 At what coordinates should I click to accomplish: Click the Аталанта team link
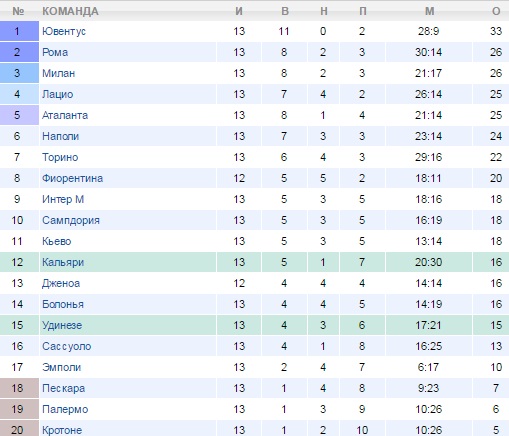(x=65, y=115)
